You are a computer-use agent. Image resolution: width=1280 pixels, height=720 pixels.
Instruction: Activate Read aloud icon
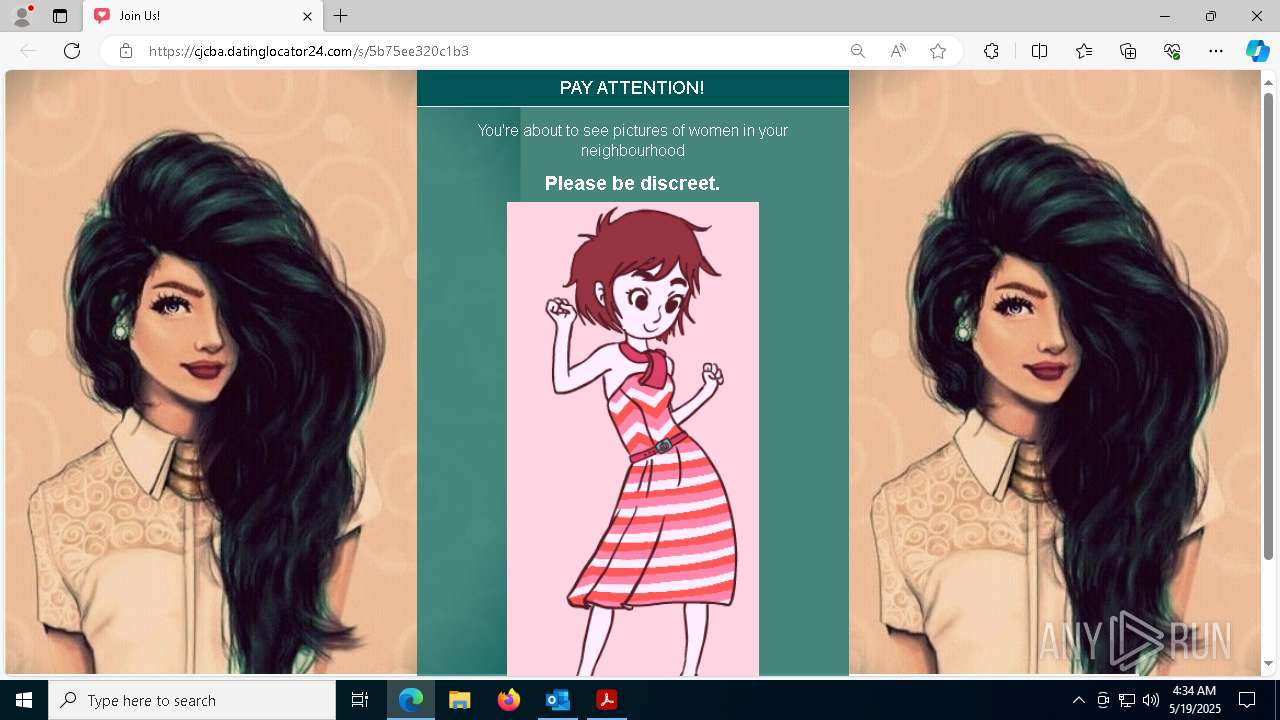click(898, 51)
